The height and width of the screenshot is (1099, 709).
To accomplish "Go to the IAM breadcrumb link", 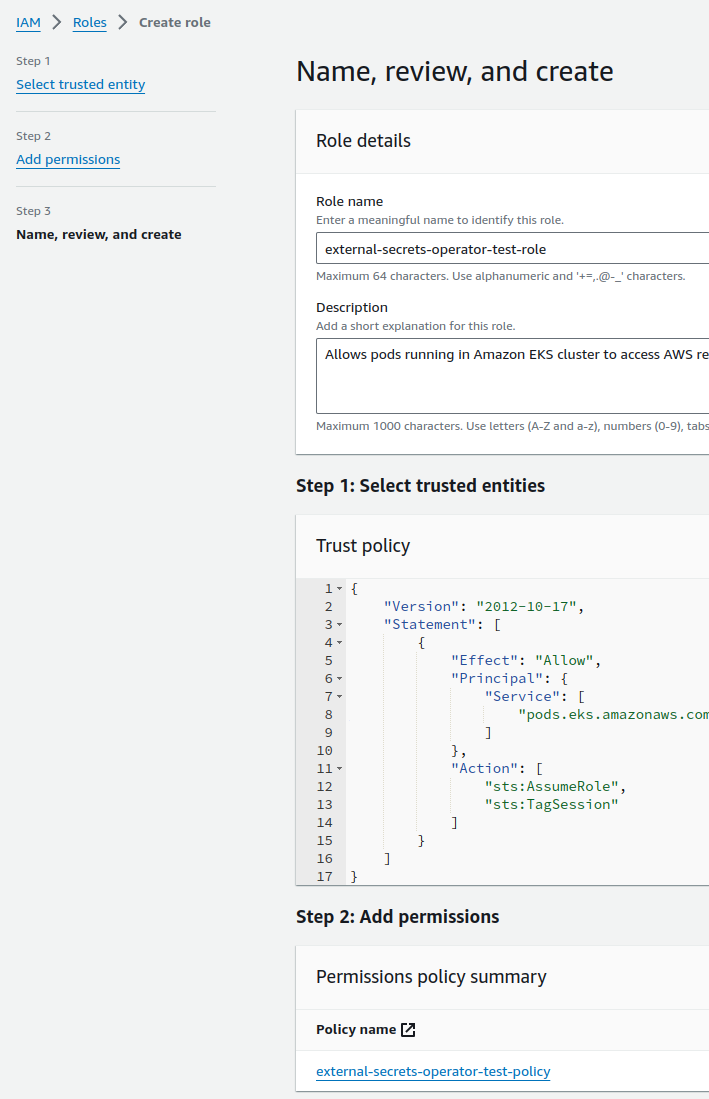I will pos(28,22).
